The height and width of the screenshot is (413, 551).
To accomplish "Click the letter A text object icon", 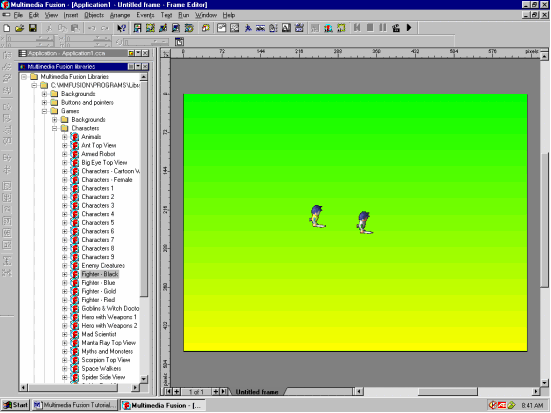I will (x=286, y=28).
